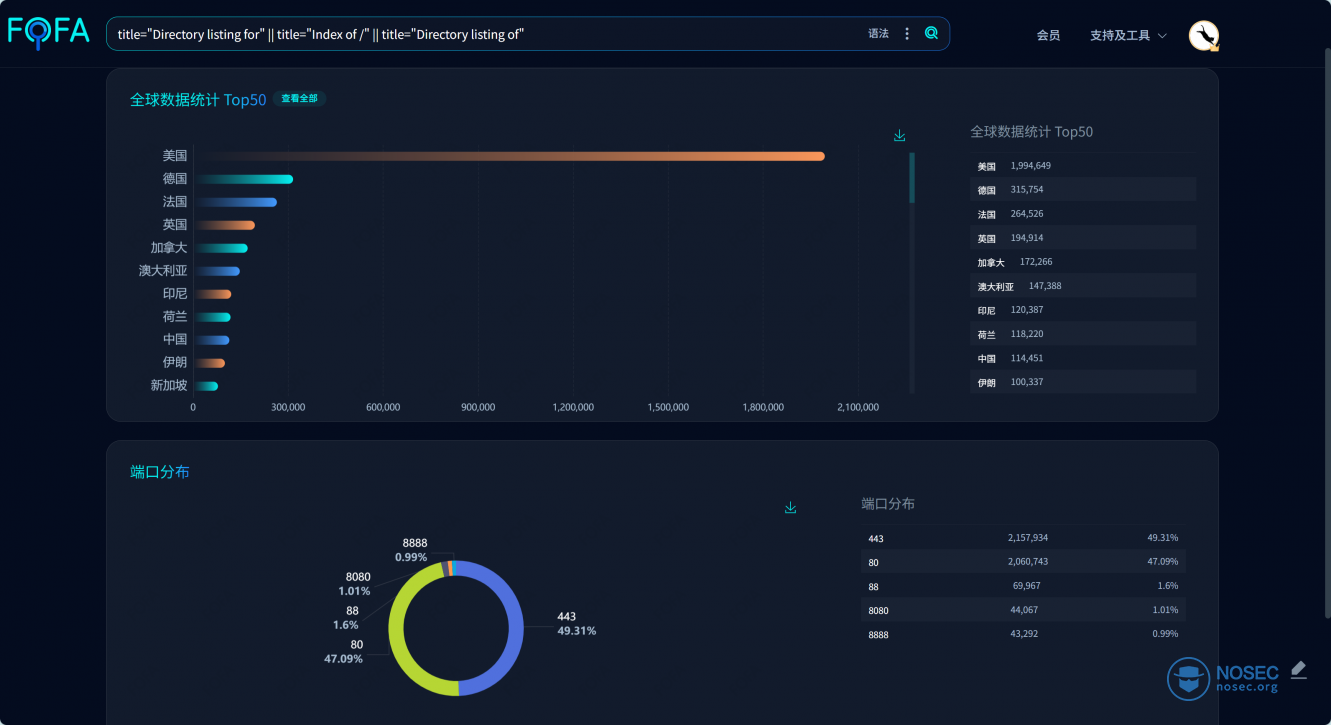
Task: Open the user avatar profile
Action: point(1204,35)
